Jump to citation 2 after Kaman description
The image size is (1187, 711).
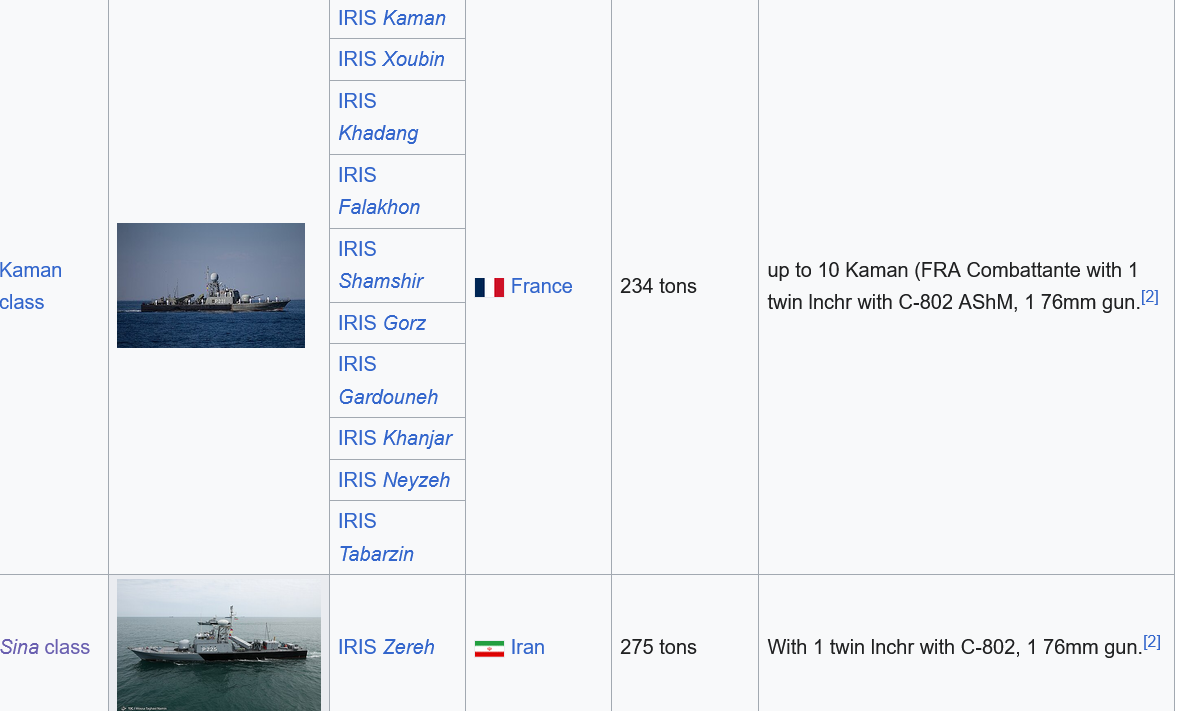coord(1149,296)
